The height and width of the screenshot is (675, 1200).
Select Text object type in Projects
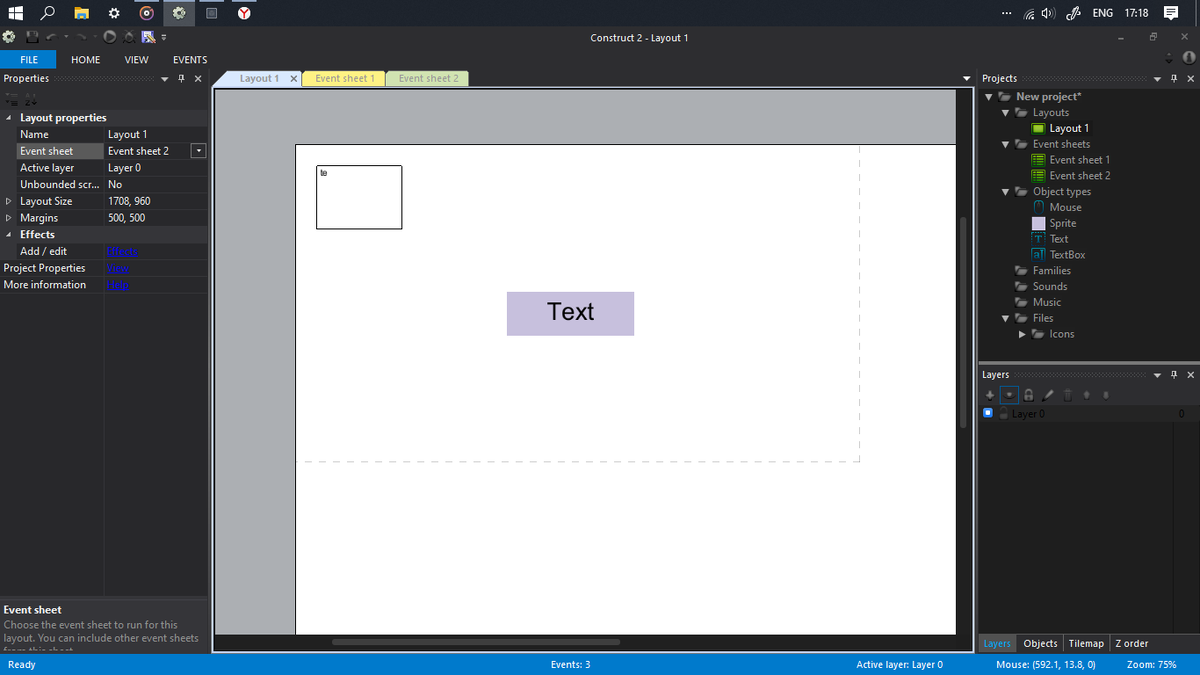pos(1051,239)
